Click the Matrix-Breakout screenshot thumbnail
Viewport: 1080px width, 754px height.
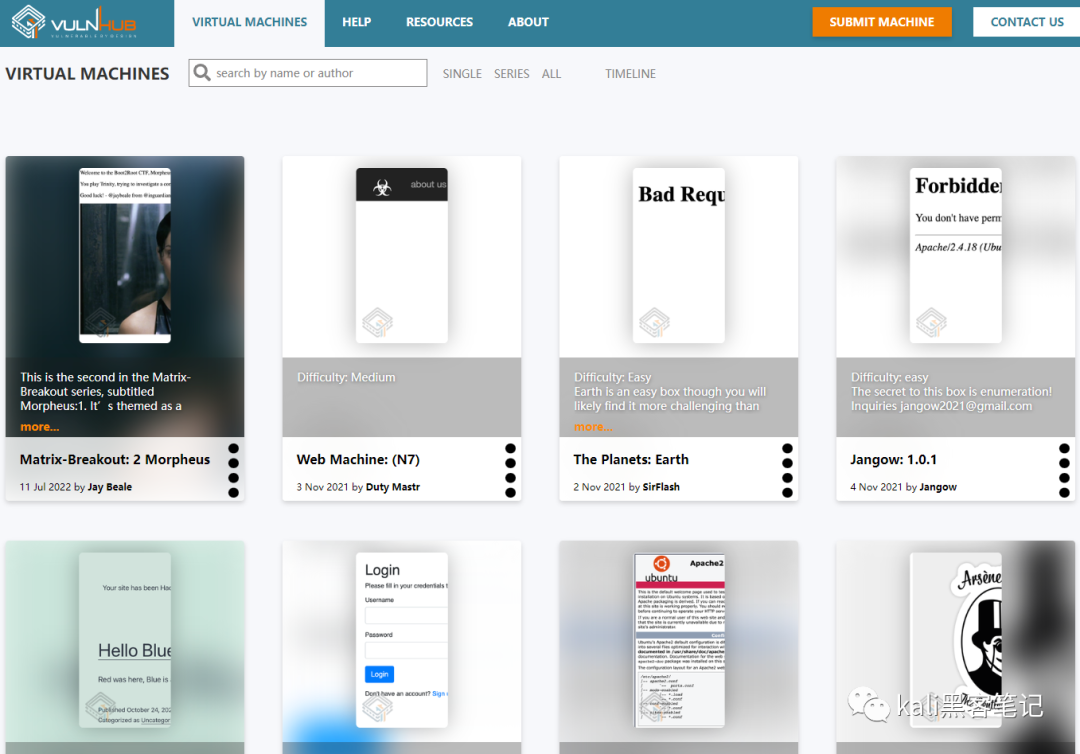pyautogui.click(x=125, y=255)
